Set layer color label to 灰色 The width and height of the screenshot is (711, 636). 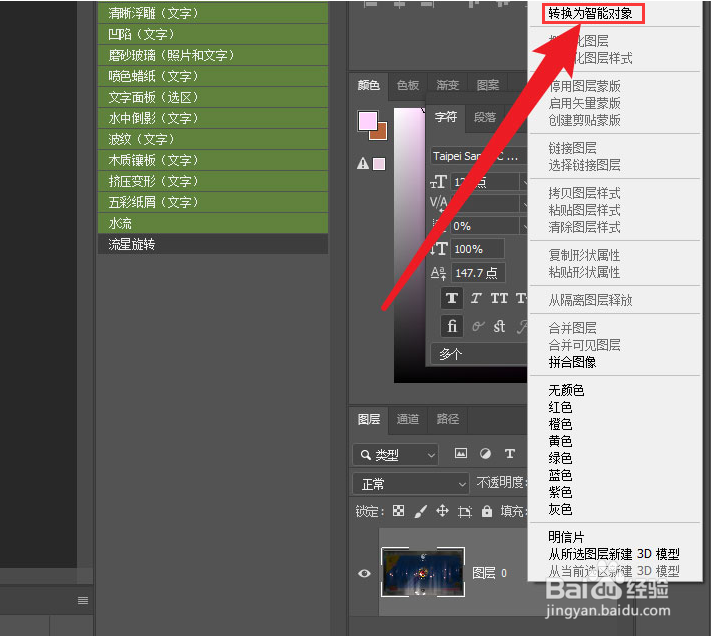(560, 509)
